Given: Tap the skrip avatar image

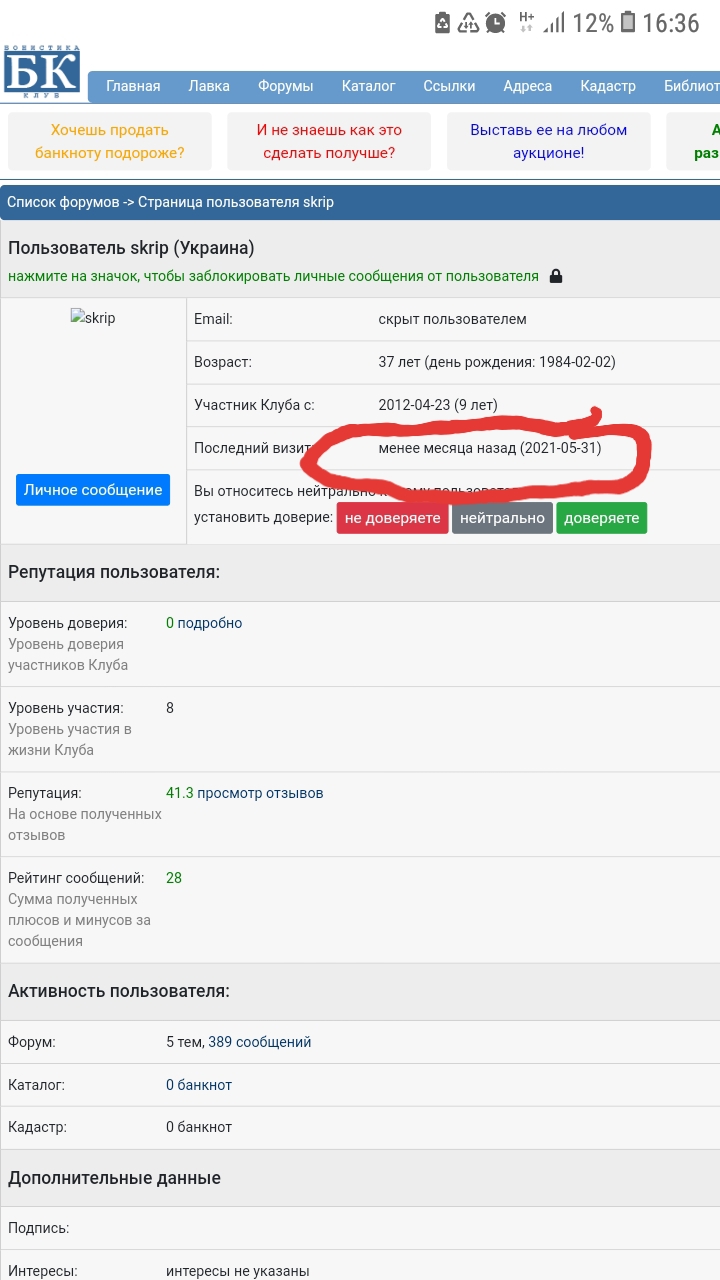Looking at the screenshot, I should coord(93,318).
